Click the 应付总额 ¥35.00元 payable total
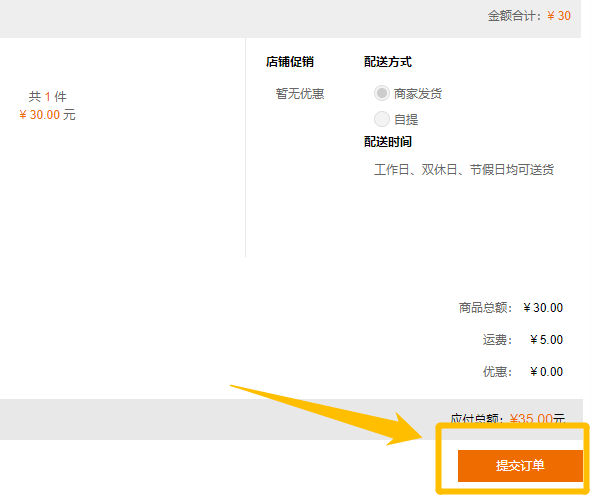The width and height of the screenshot is (591, 498). pos(508,418)
